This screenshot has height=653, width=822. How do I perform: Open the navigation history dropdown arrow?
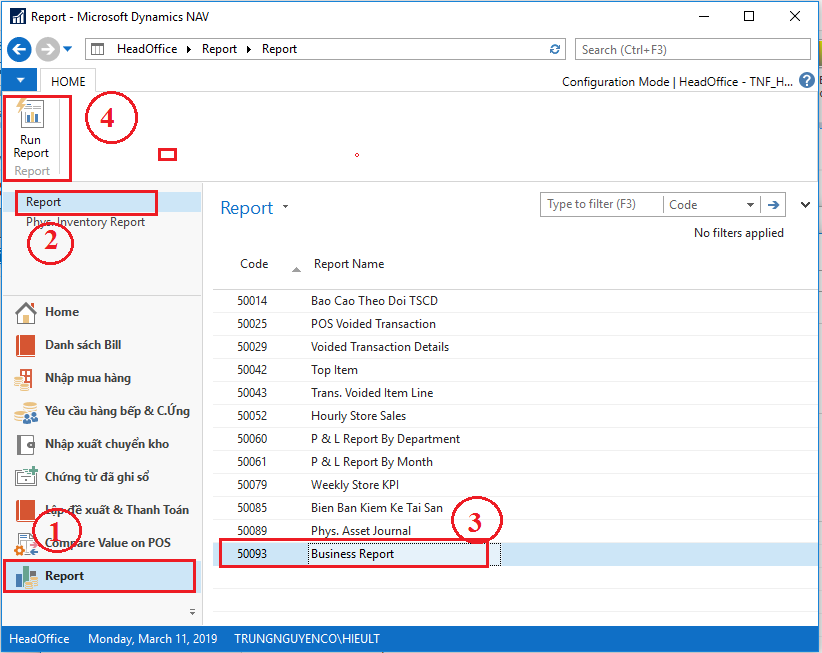(68, 49)
